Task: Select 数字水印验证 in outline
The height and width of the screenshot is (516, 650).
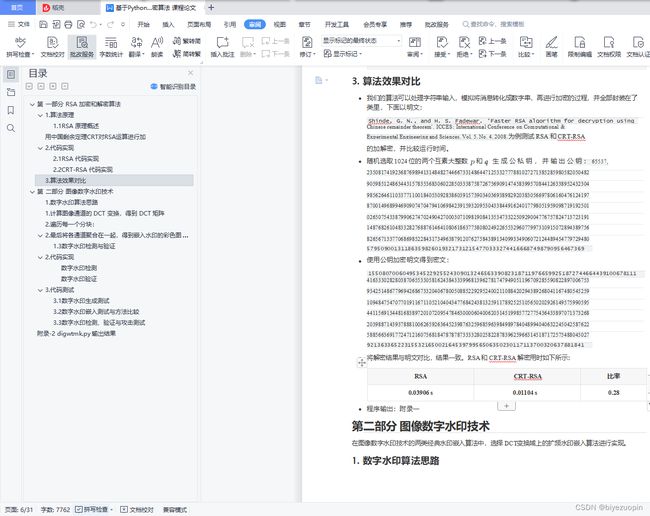Action: pyautogui.click(x=79, y=279)
